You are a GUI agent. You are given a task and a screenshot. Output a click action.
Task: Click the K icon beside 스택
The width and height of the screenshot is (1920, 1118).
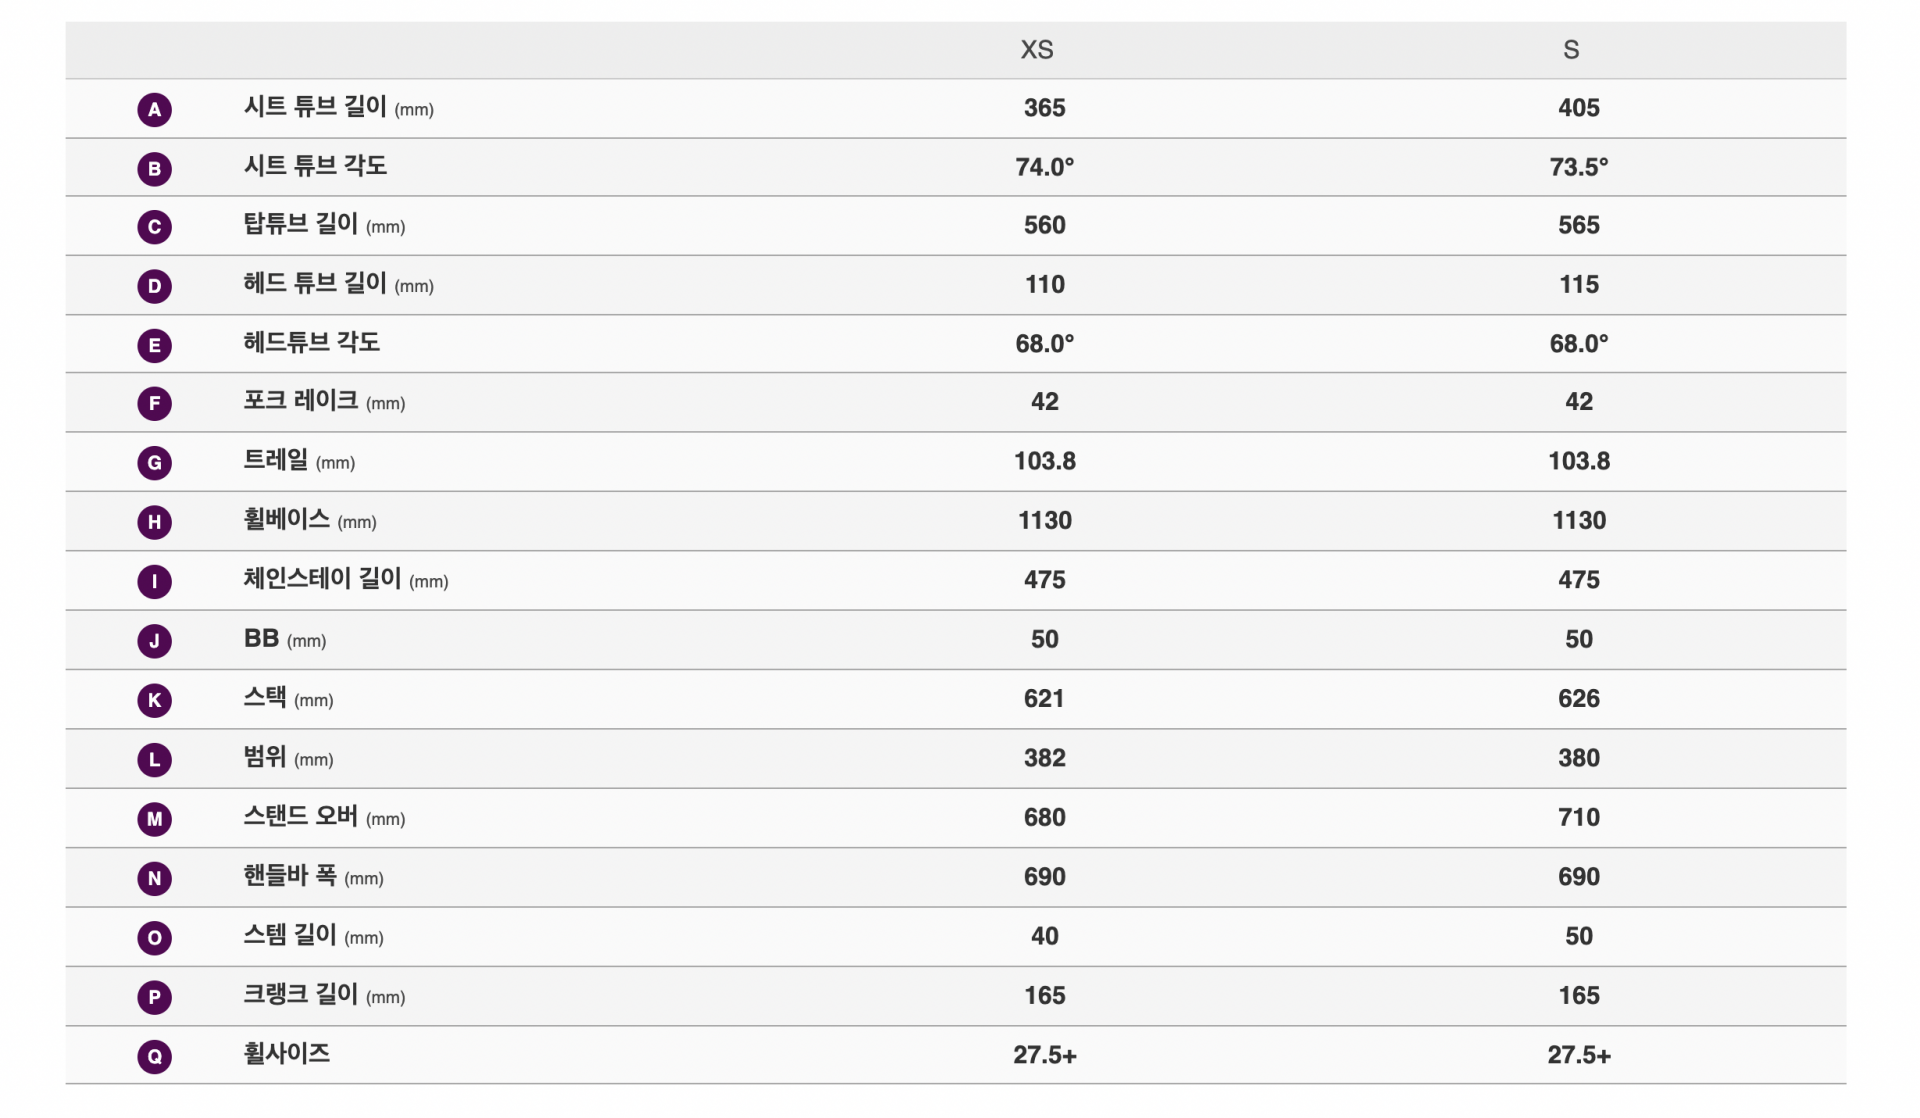(154, 700)
